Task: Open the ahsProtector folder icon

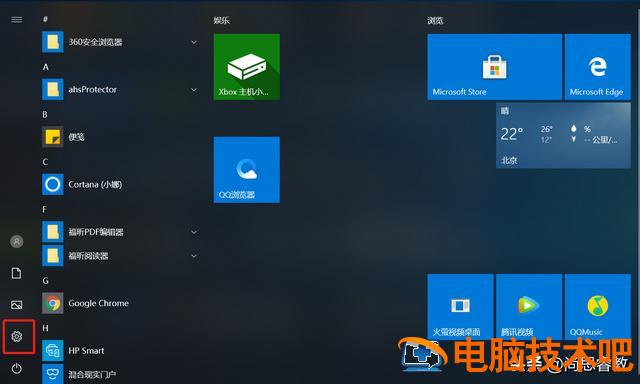Action: pos(53,89)
